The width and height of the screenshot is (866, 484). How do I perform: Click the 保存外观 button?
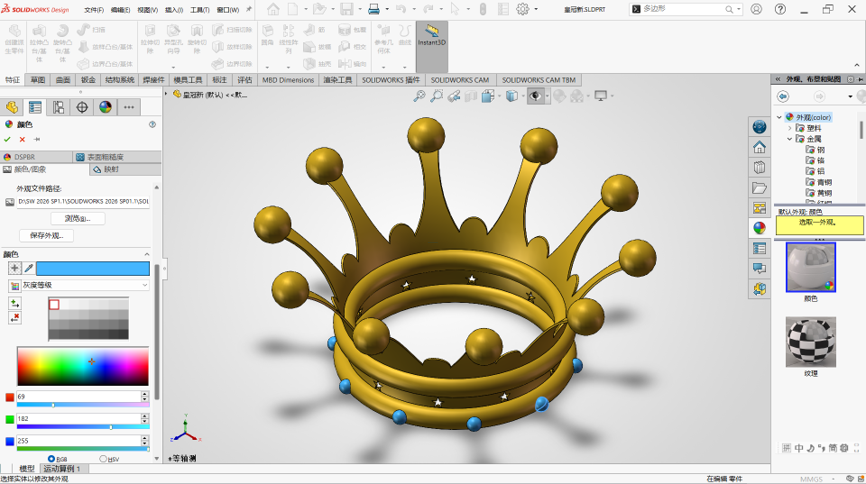point(46,235)
